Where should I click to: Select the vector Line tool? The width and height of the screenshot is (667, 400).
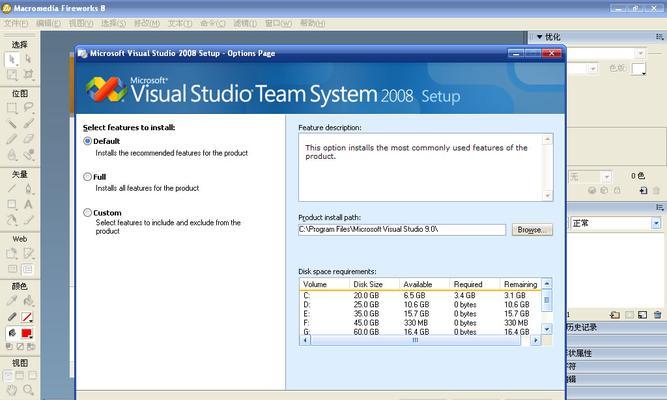12,188
